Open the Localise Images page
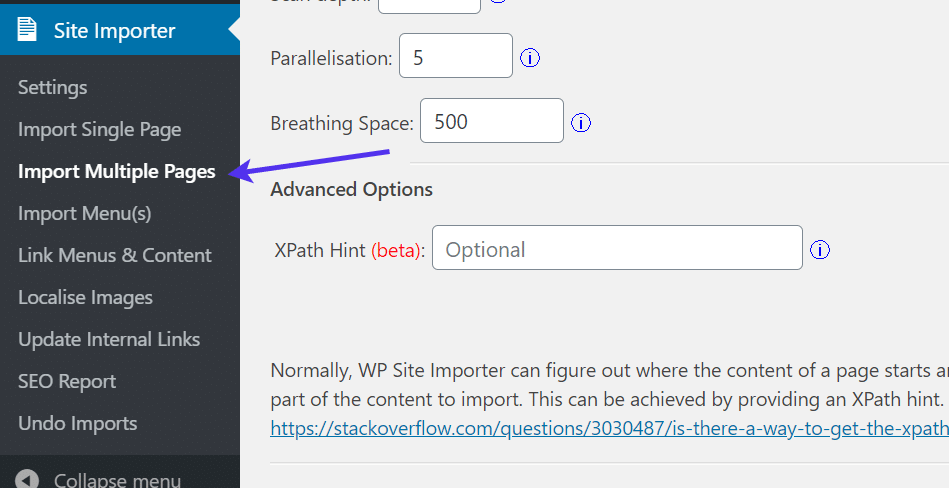The height and width of the screenshot is (488, 949). [x=85, y=298]
